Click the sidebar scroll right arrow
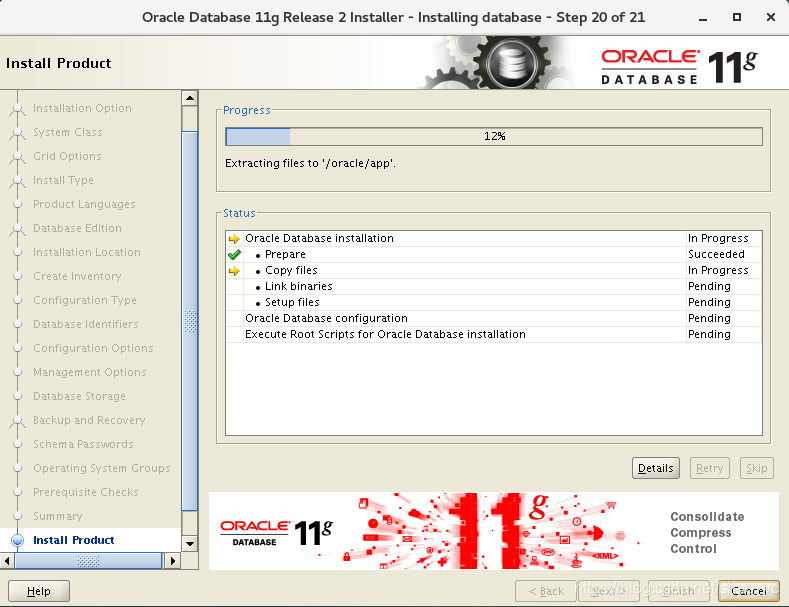 172,560
